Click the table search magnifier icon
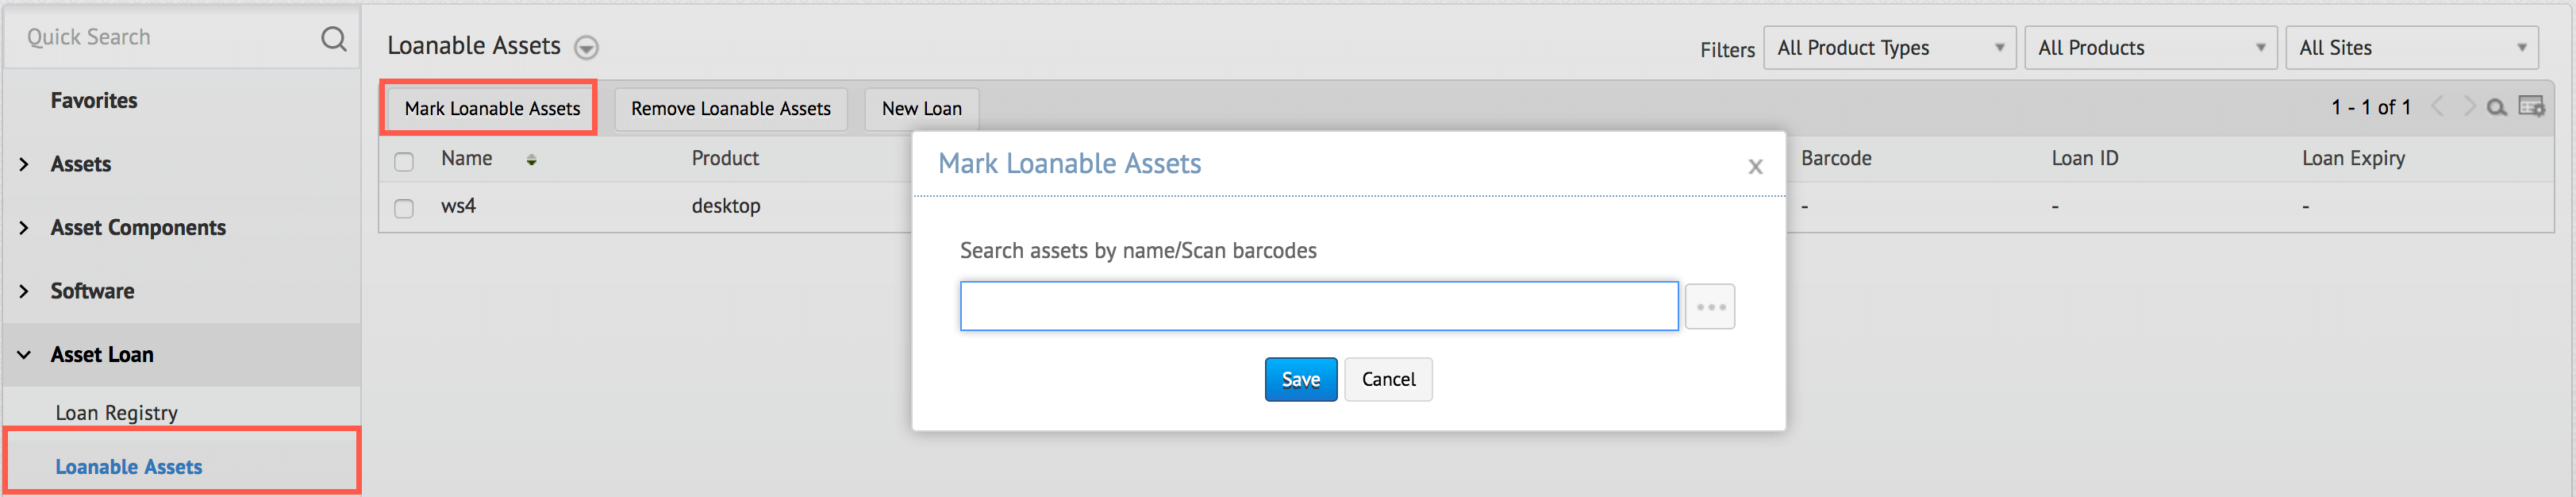The width and height of the screenshot is (2576, 497). coord(2496,108)
